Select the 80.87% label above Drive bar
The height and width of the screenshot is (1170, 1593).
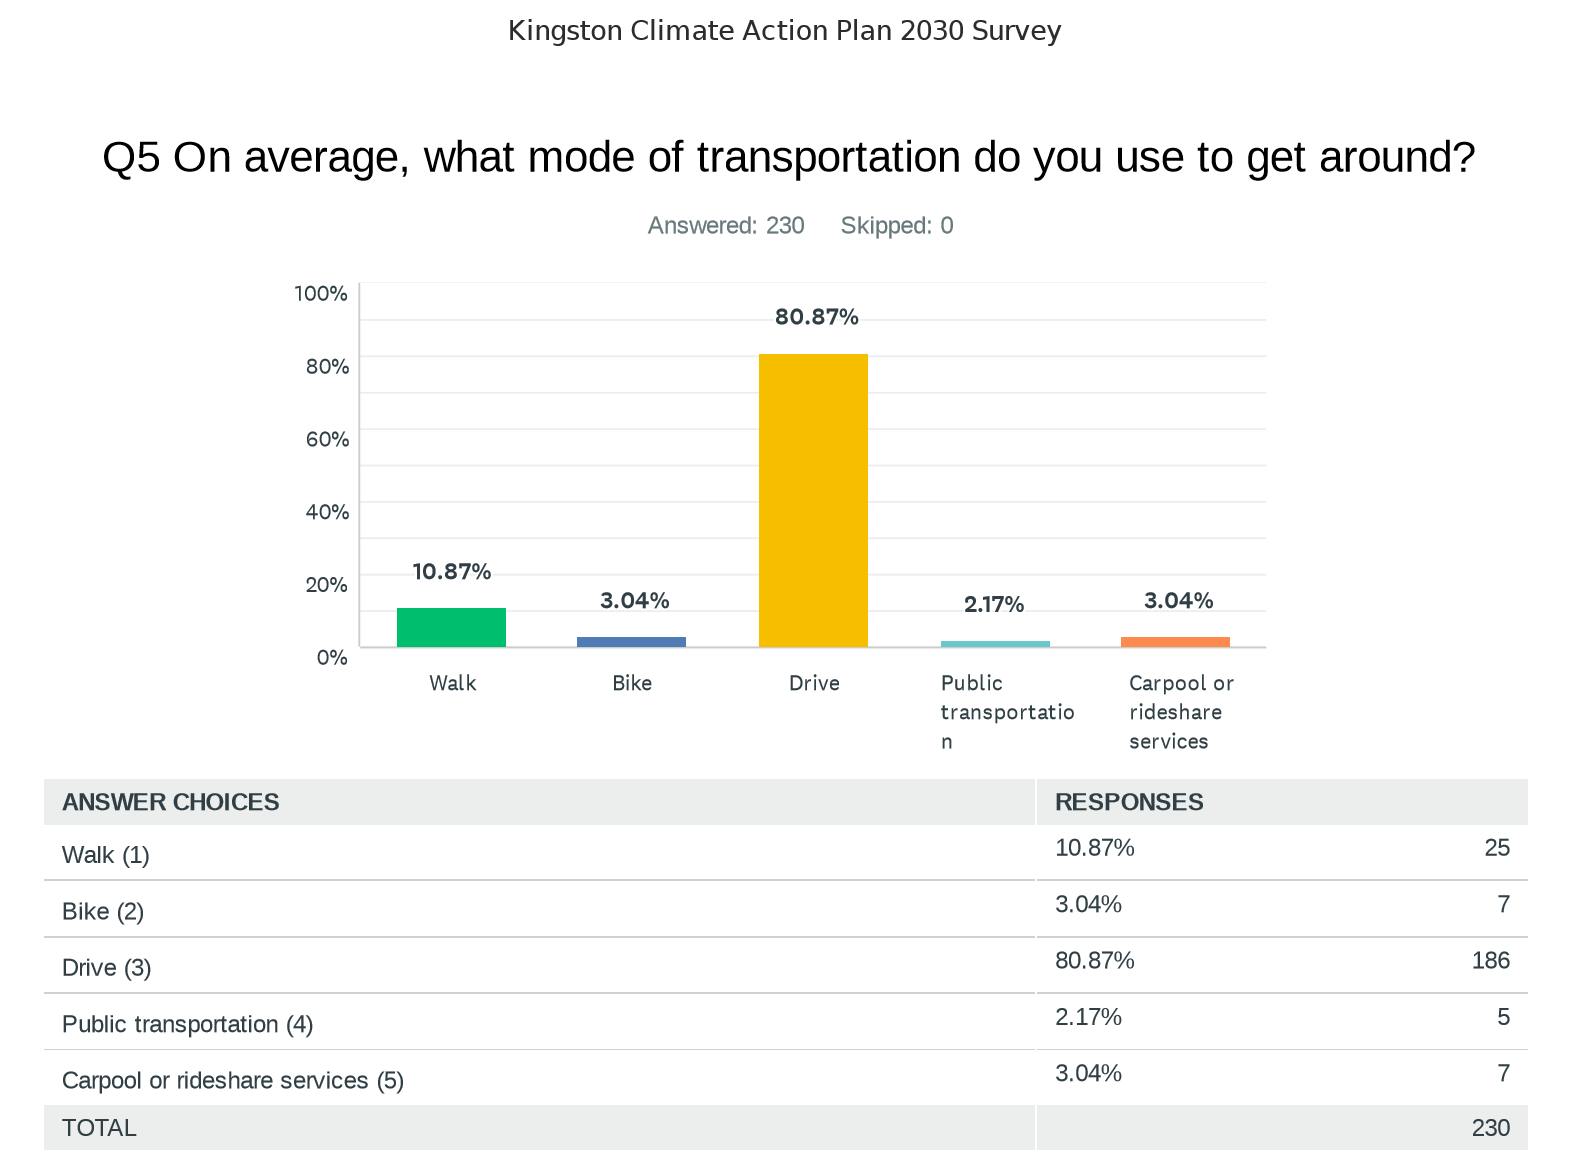[816, 317]
